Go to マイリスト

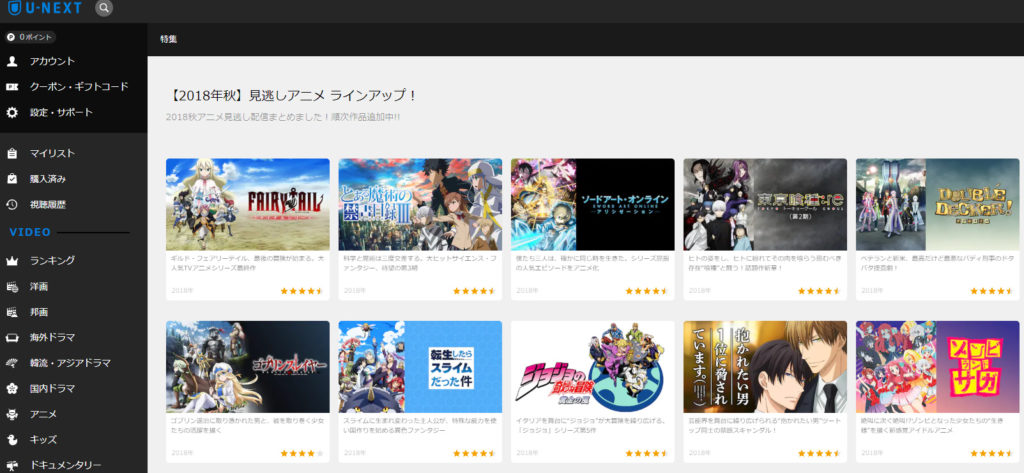(x=52, y=154)
